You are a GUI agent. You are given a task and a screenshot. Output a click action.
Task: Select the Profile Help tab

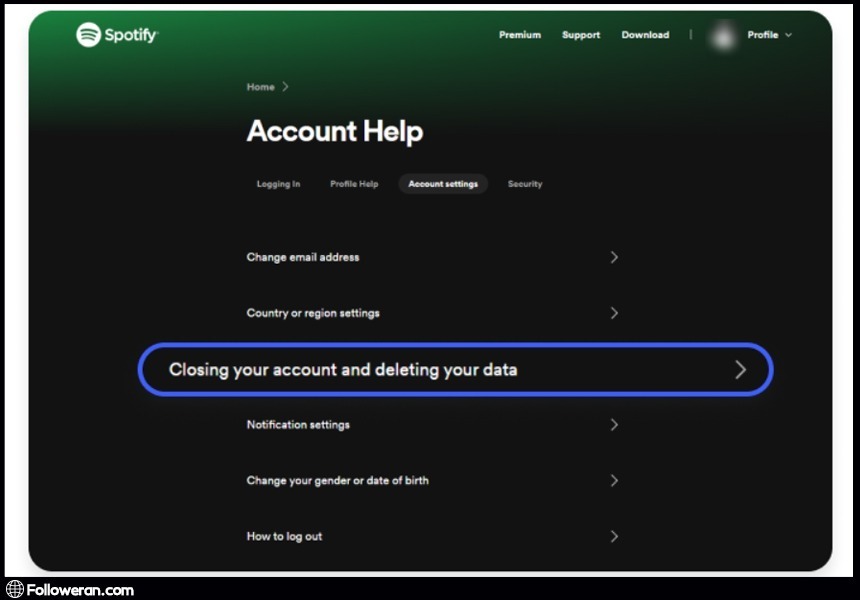(354, 184)
